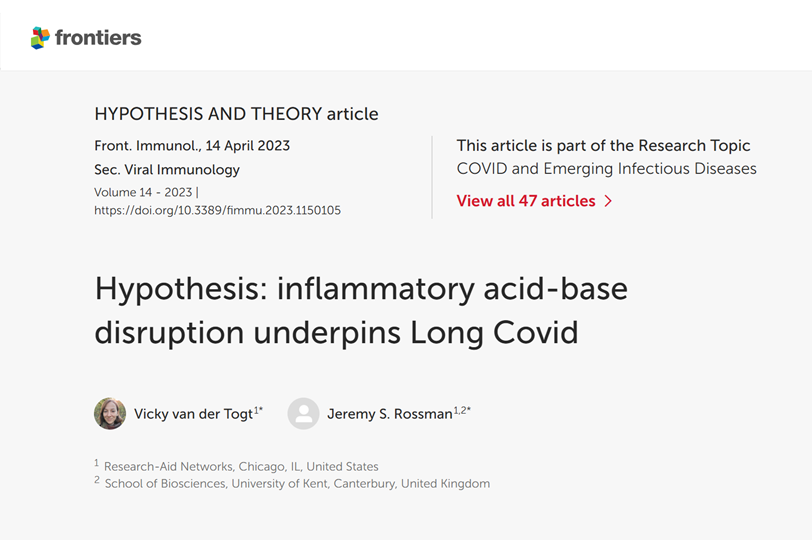Follow the doi.org article DOI link
The width and height of the screenshot is (812, 540).
click(217, 210)
